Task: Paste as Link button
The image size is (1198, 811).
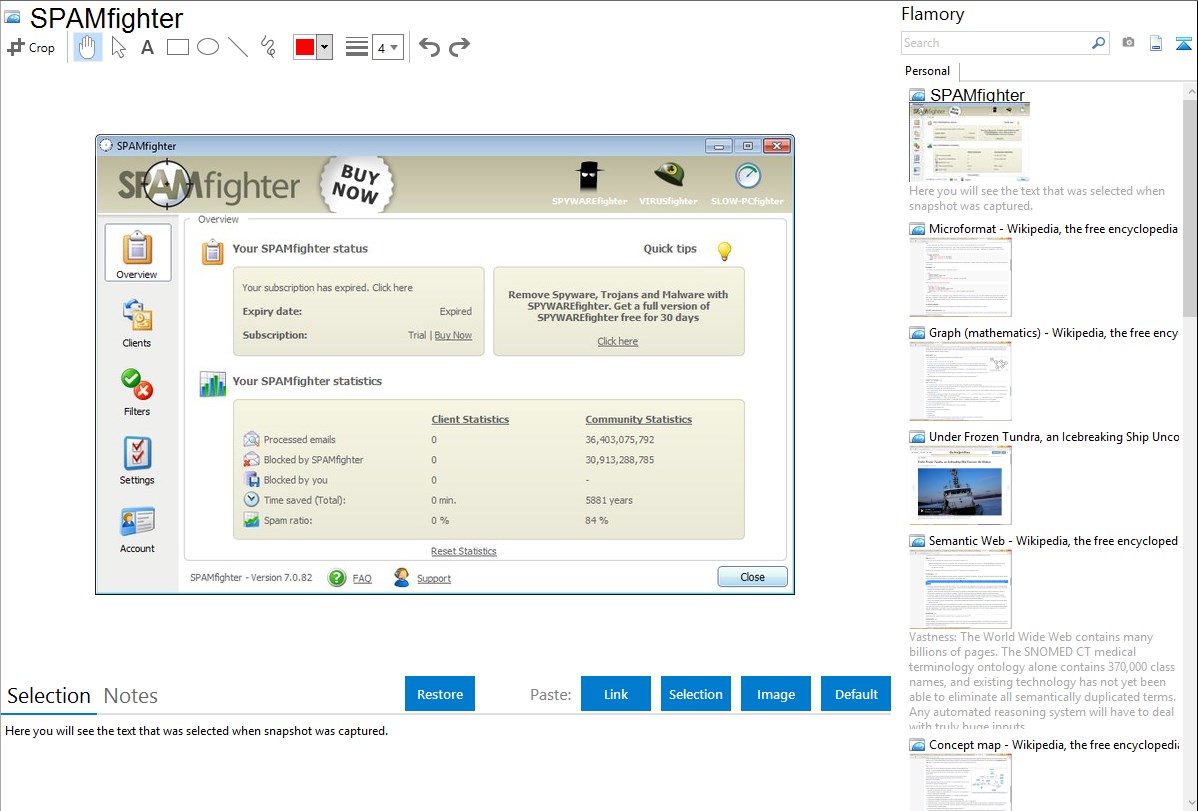Action: pos(616,694)
